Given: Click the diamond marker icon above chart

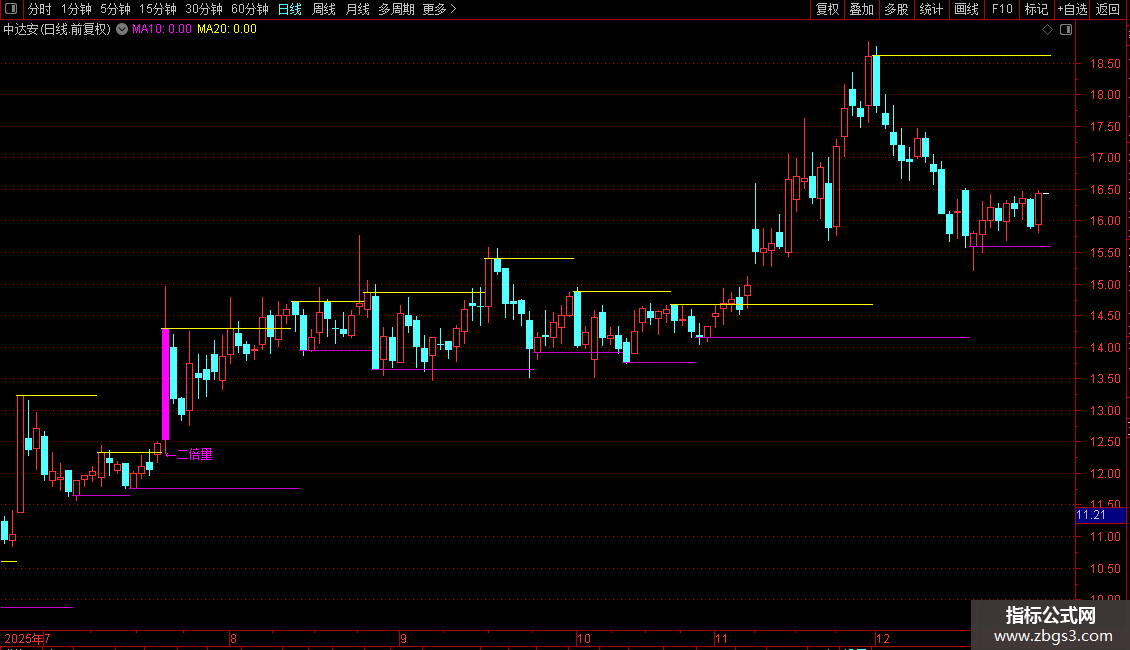Looking at the screenshot, I should [1048, 30].
